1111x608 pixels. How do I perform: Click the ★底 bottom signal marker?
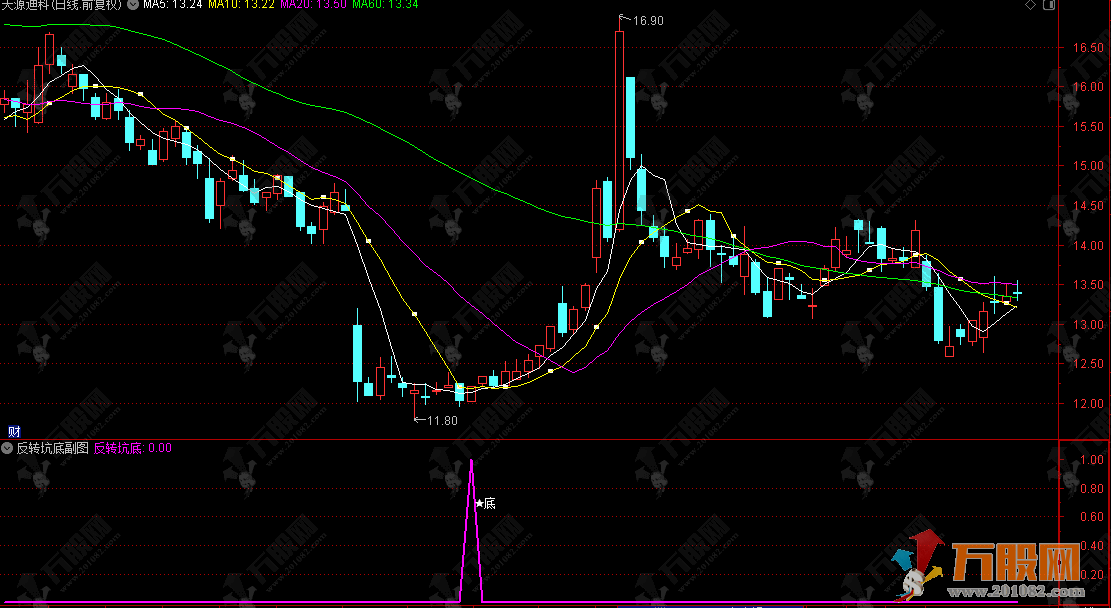tap(485, 504)
